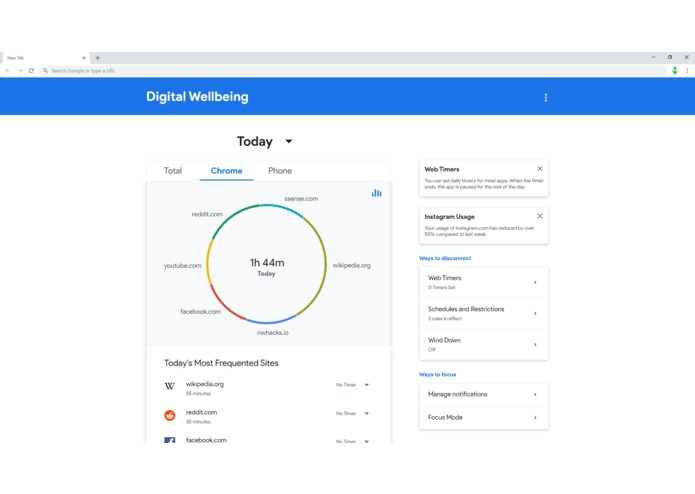Screen dimensions: 695x494
Task: Open wikipedia.org in the frequented sites list
Action: click(205, 384)
